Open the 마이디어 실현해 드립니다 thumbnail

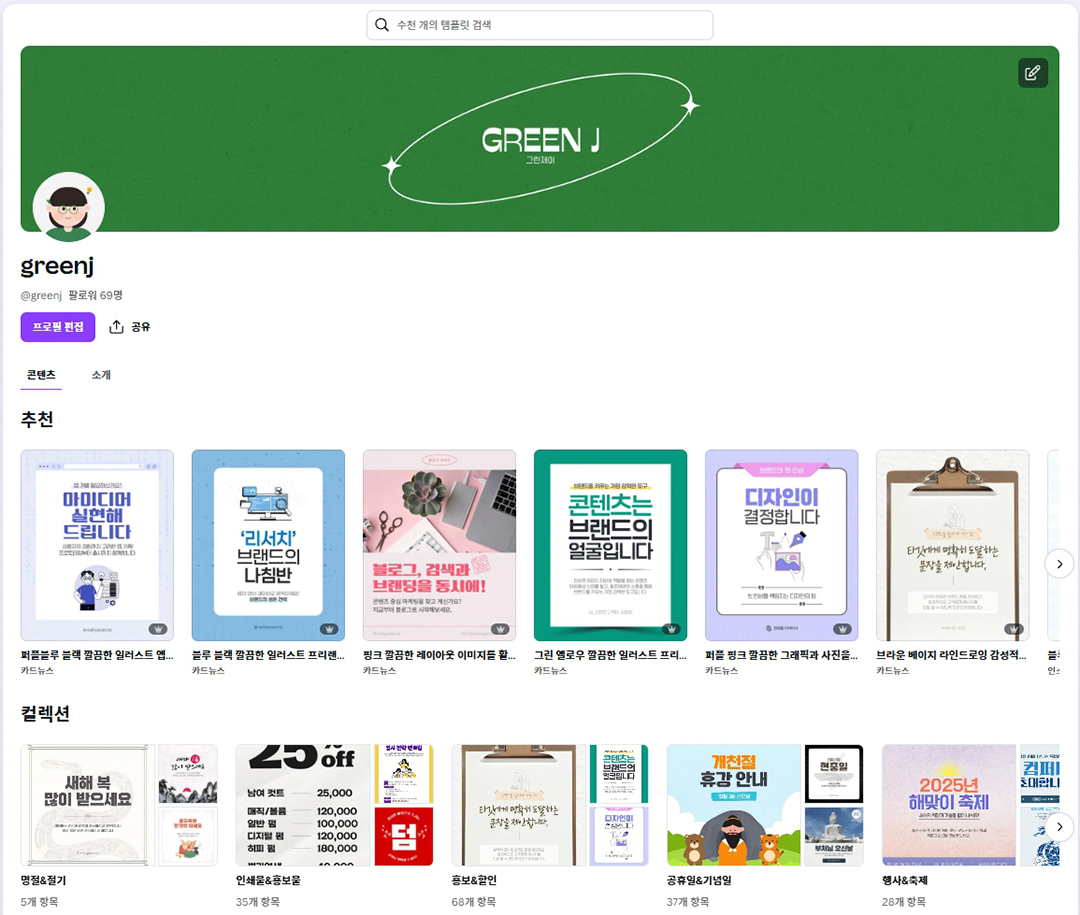point(97,545)
